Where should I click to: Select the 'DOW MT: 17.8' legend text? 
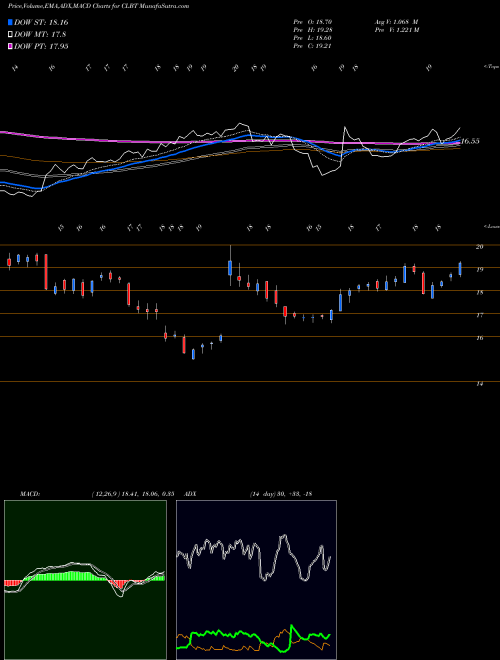(x=40, y=35)
